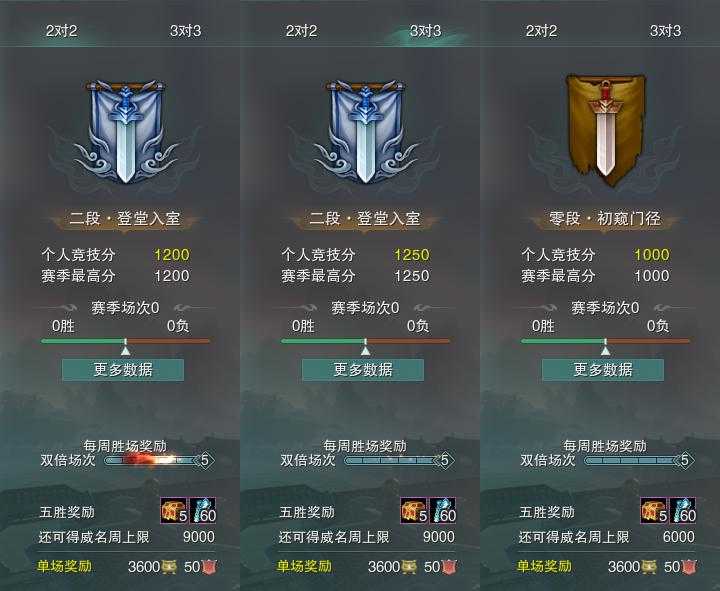Click the blue item reward 60 in the left panel

pos(202,510)
